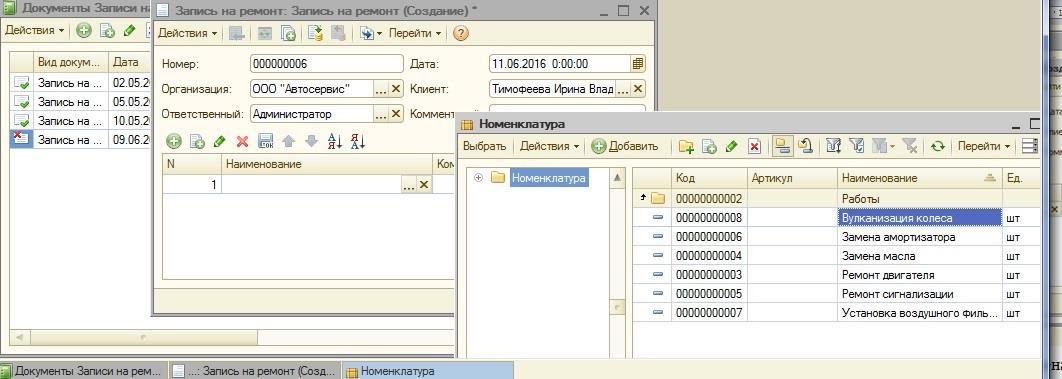Select Вулканизация колеса row

pos(836,218)
